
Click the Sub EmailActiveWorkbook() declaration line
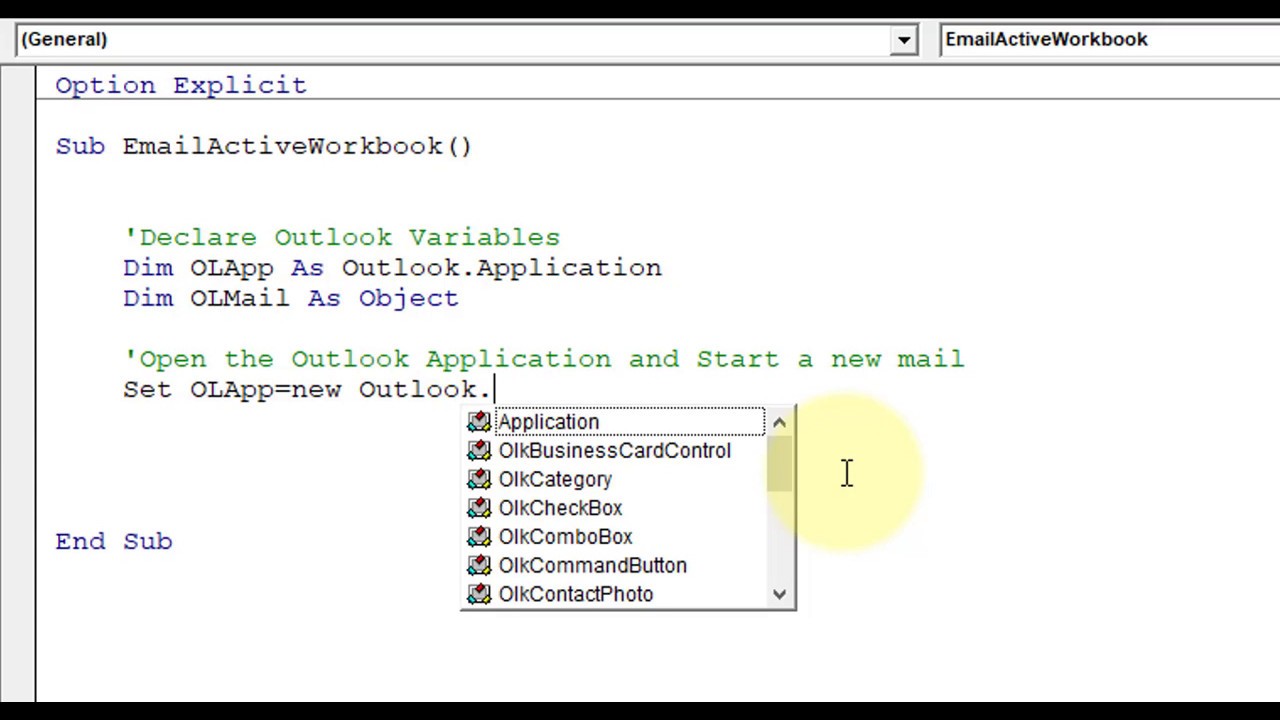263,147
